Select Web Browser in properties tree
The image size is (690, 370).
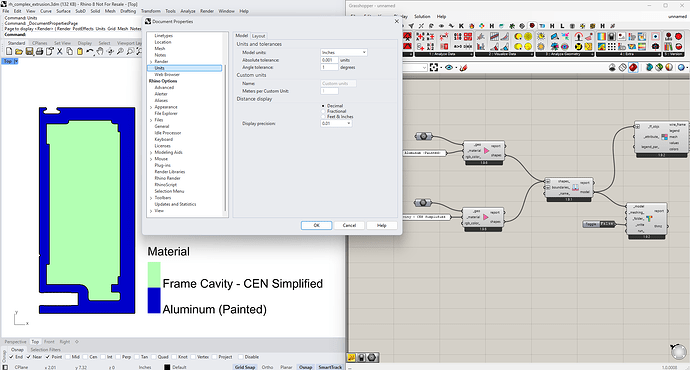point(167,75)
